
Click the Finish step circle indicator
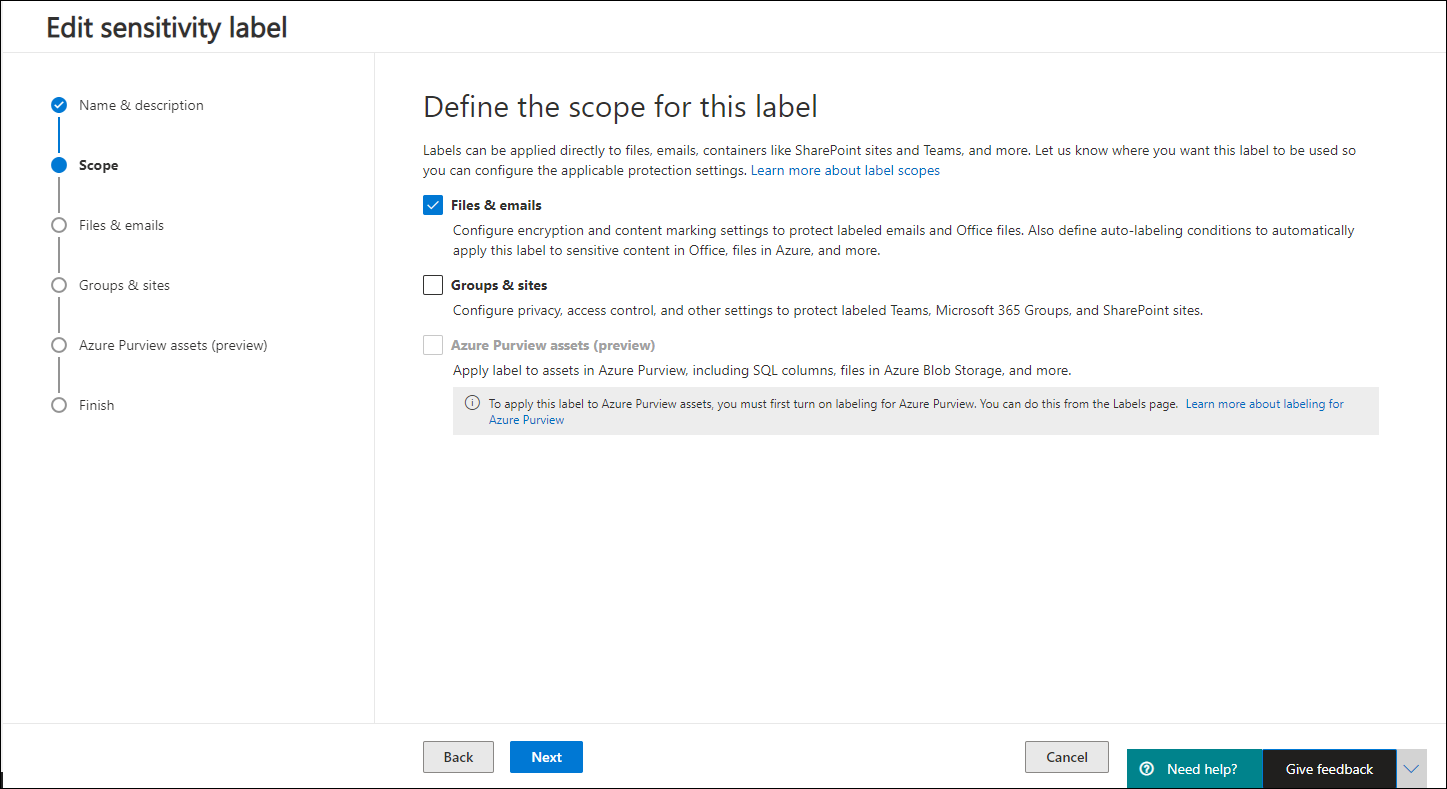[59, 405]
